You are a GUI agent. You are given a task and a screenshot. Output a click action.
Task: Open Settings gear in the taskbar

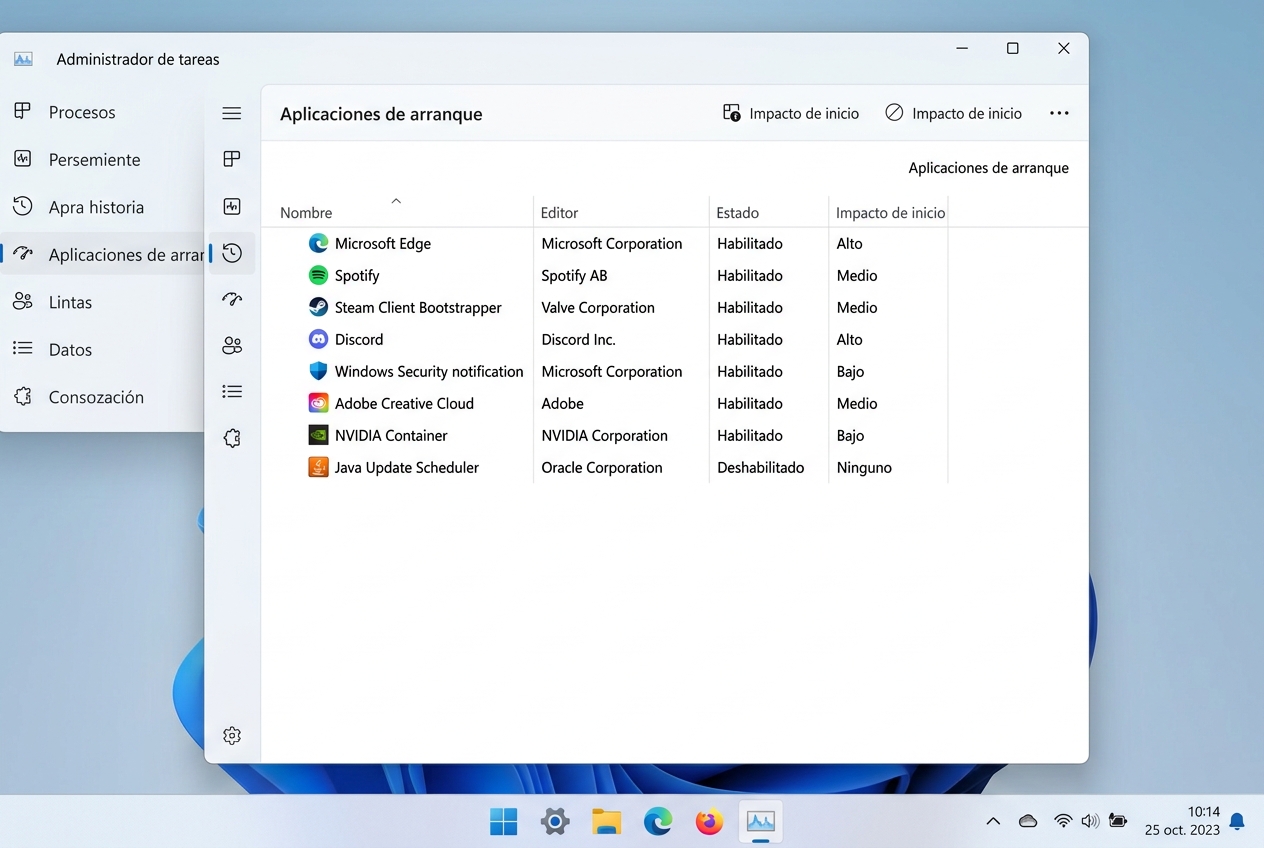[555, 822]
